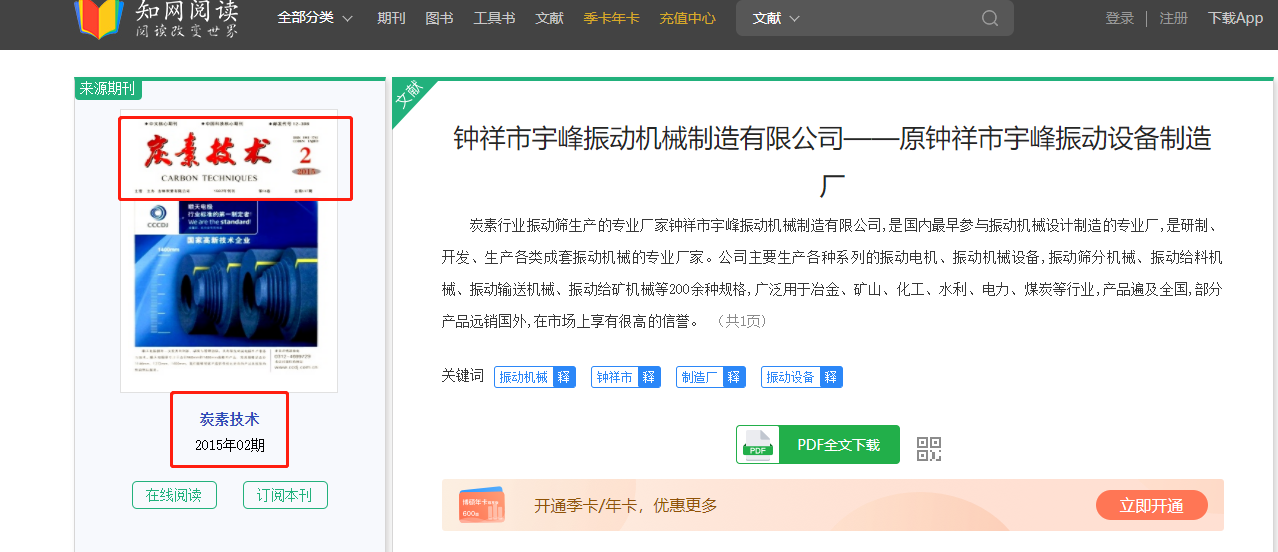This screenshot has width=1278, height=552.
Task: Click the QR code icon
Action: [x=930, y=449]
